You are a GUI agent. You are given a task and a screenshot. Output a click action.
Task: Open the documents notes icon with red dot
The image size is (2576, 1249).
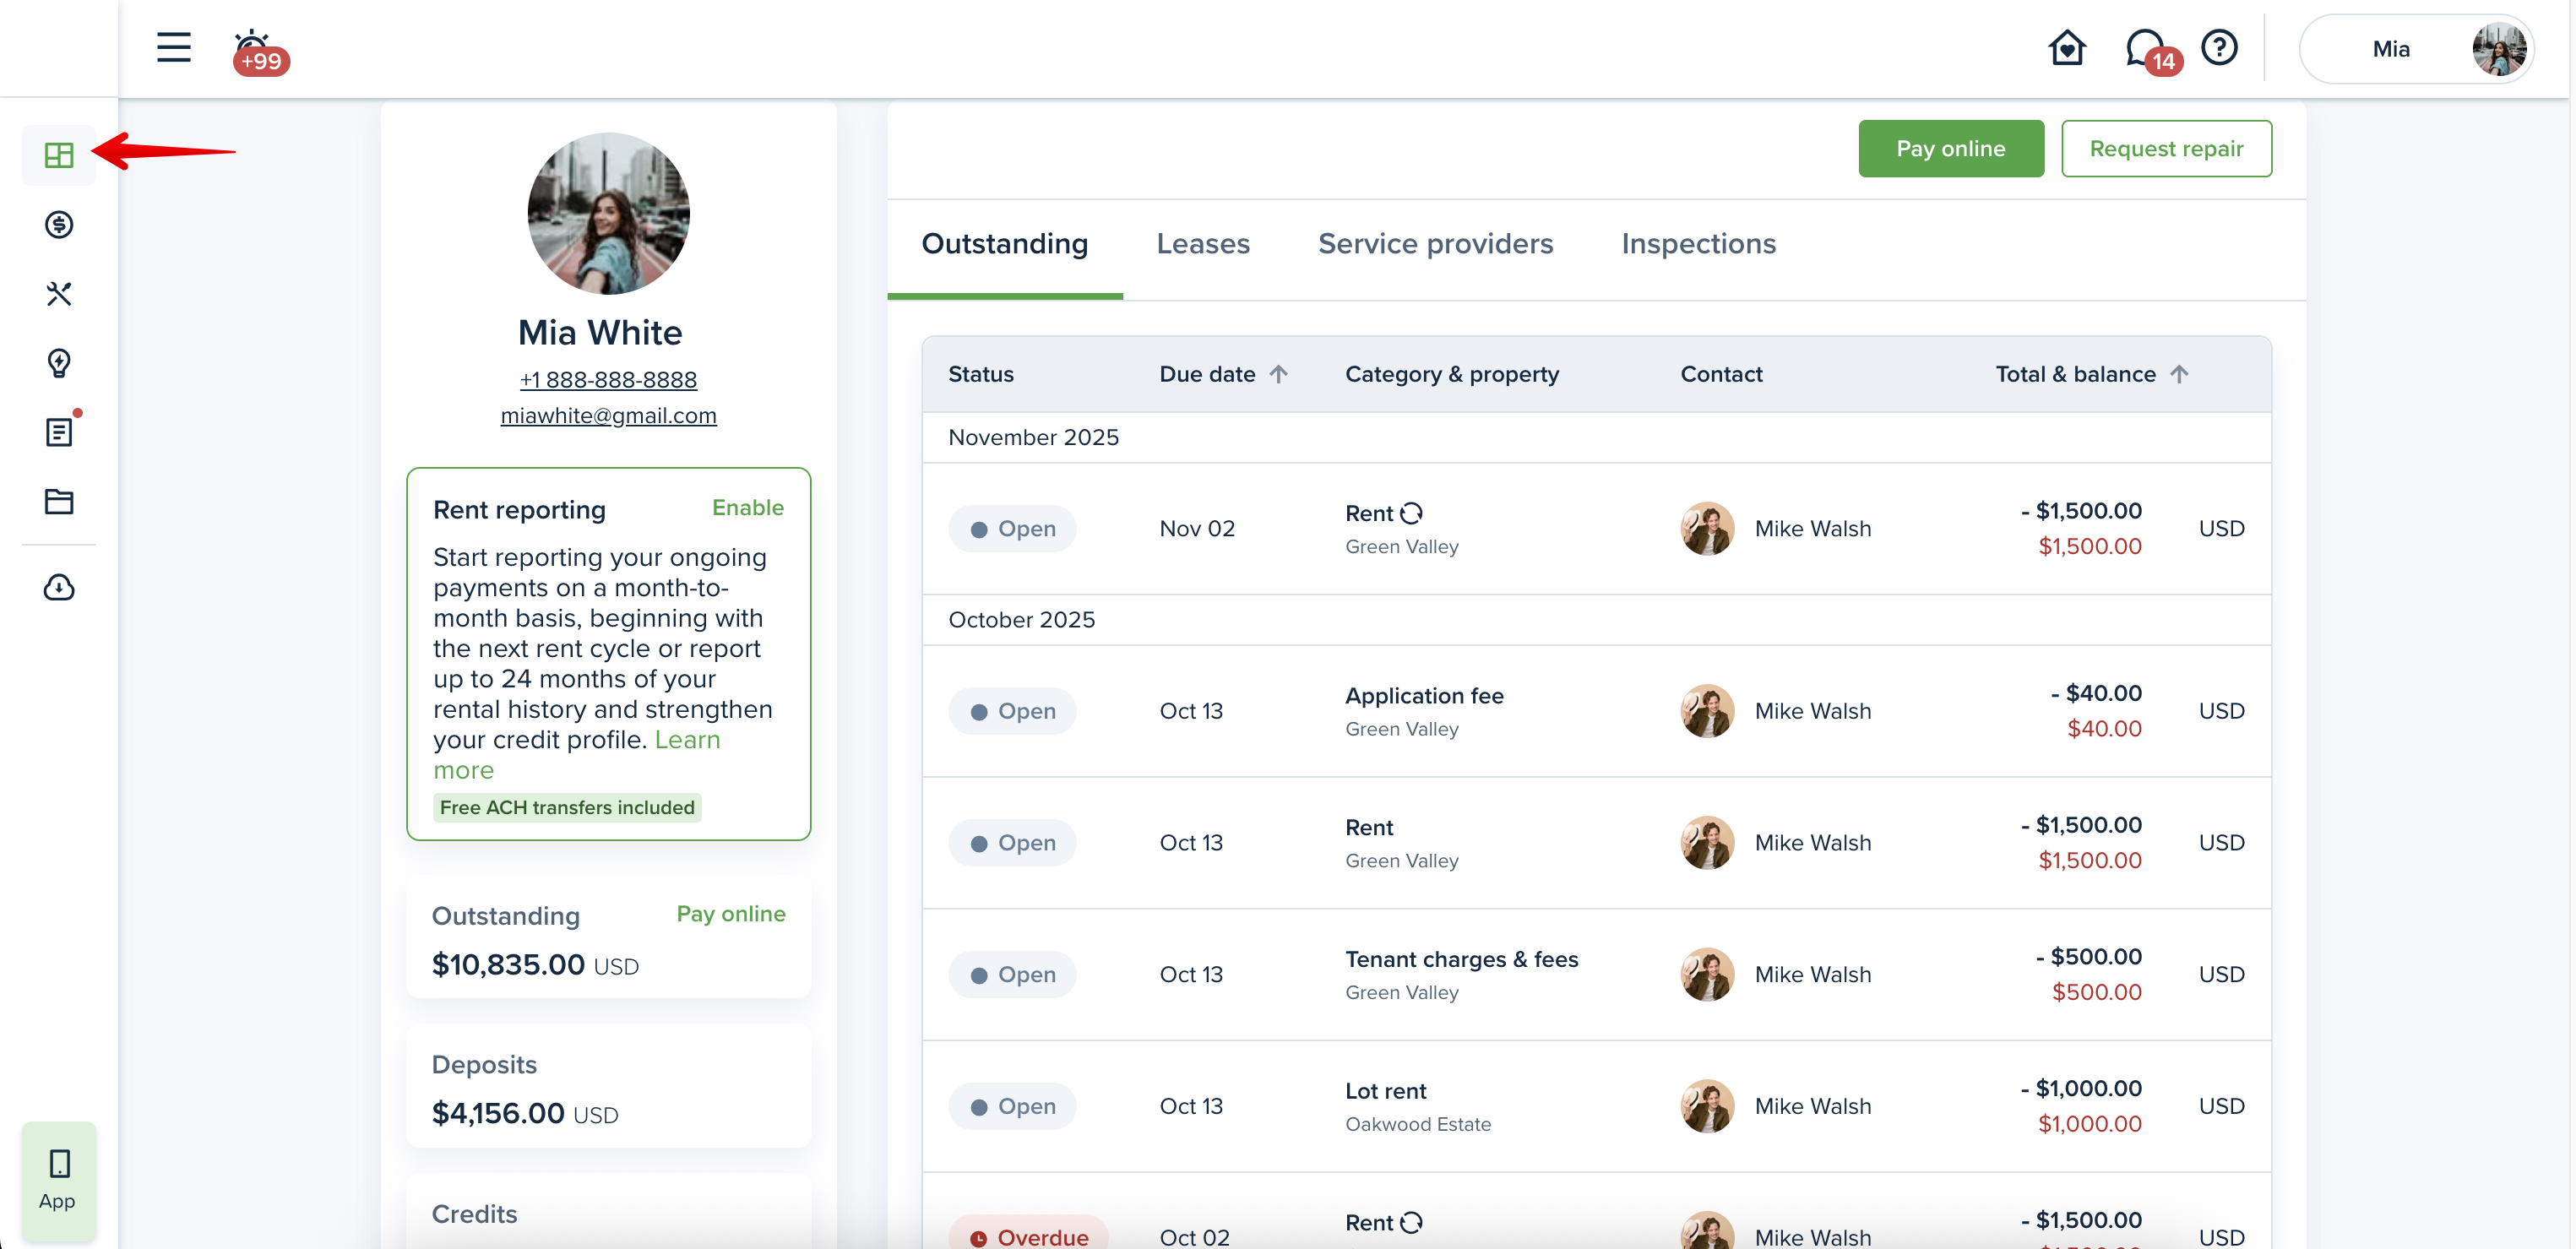pos(59,432)
